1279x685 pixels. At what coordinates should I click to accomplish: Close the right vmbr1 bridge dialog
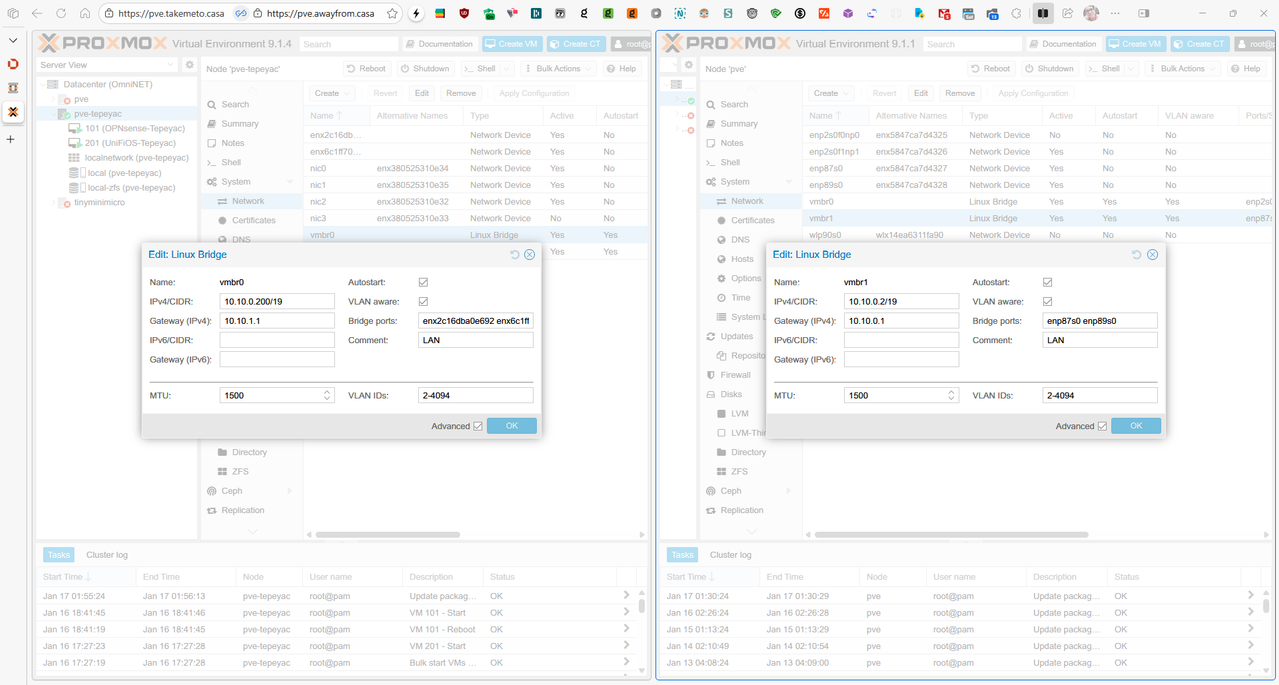click(1152, 255)
